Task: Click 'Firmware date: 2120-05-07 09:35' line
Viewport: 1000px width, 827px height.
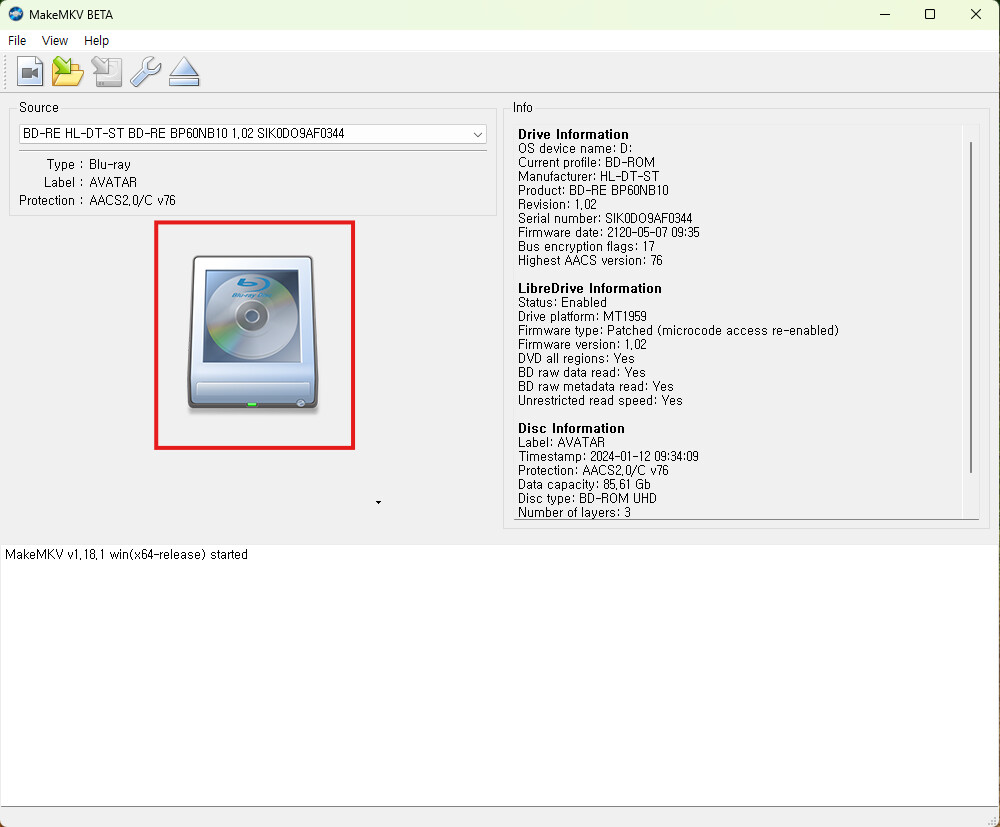Action: tap(608, 233)
